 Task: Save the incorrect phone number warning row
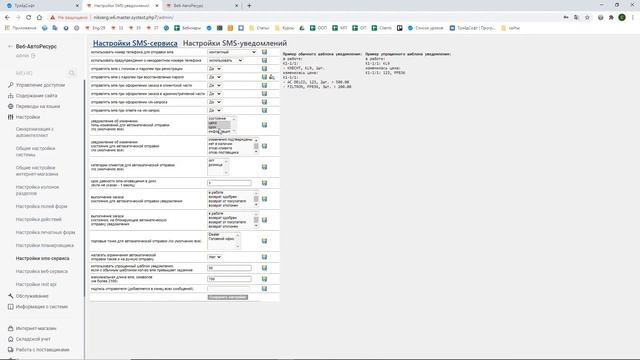[x=264, y=60]
